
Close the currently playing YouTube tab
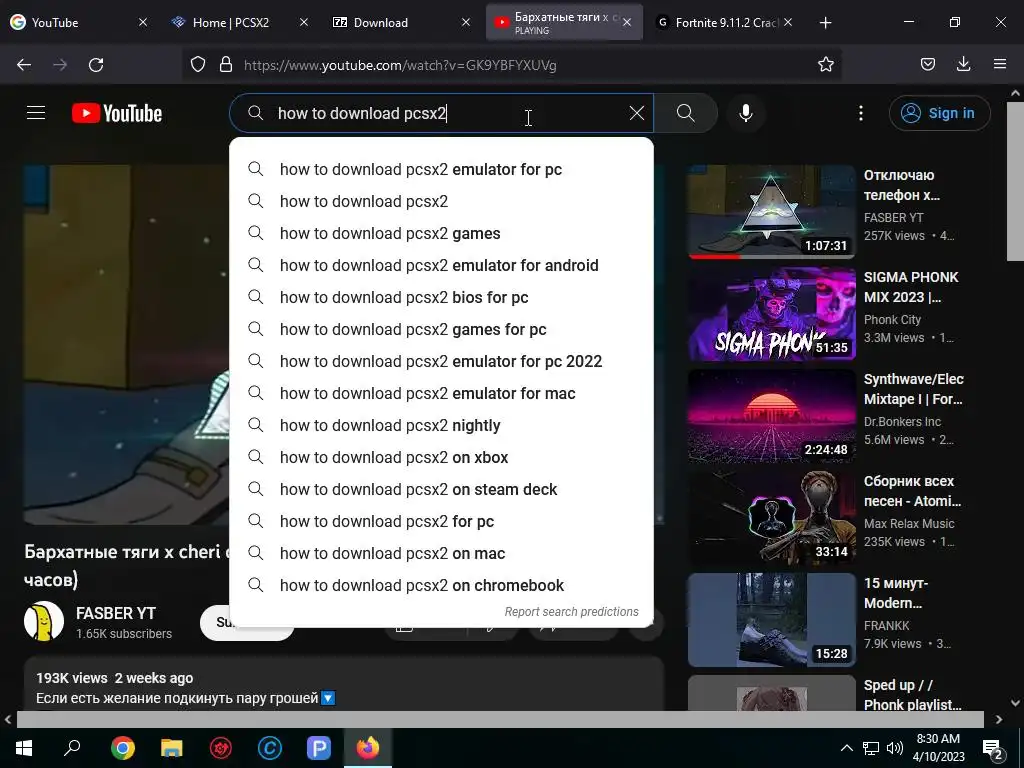click(x=627, y=22)
